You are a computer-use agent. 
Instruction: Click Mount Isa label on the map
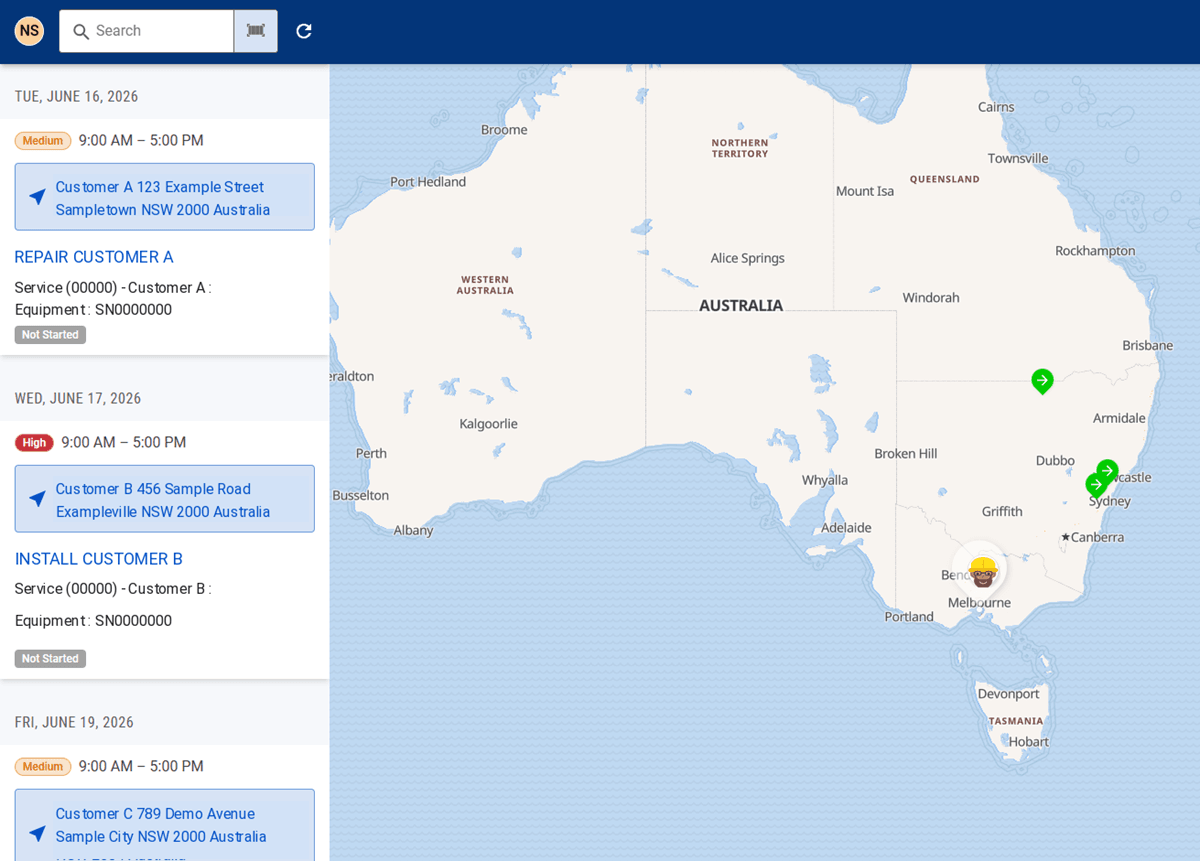click(x=865, y=191)
